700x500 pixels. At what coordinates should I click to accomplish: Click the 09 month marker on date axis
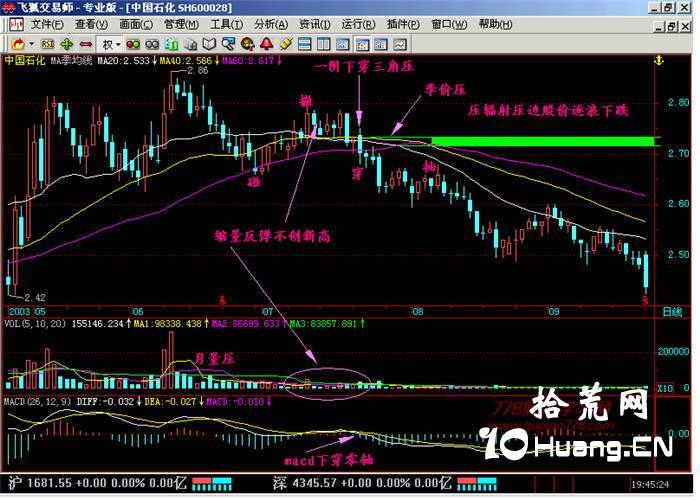(554, 311)
